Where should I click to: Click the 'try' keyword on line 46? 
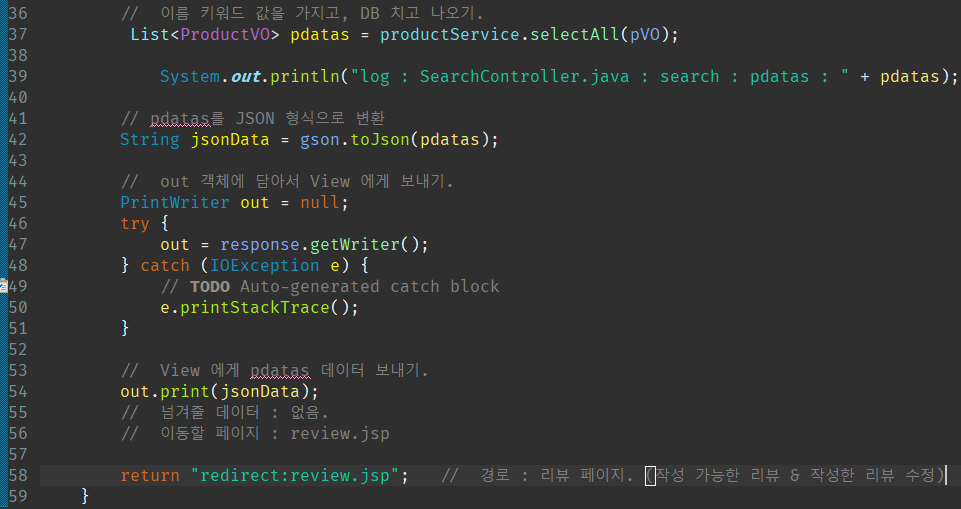click(x=135, y=224)
